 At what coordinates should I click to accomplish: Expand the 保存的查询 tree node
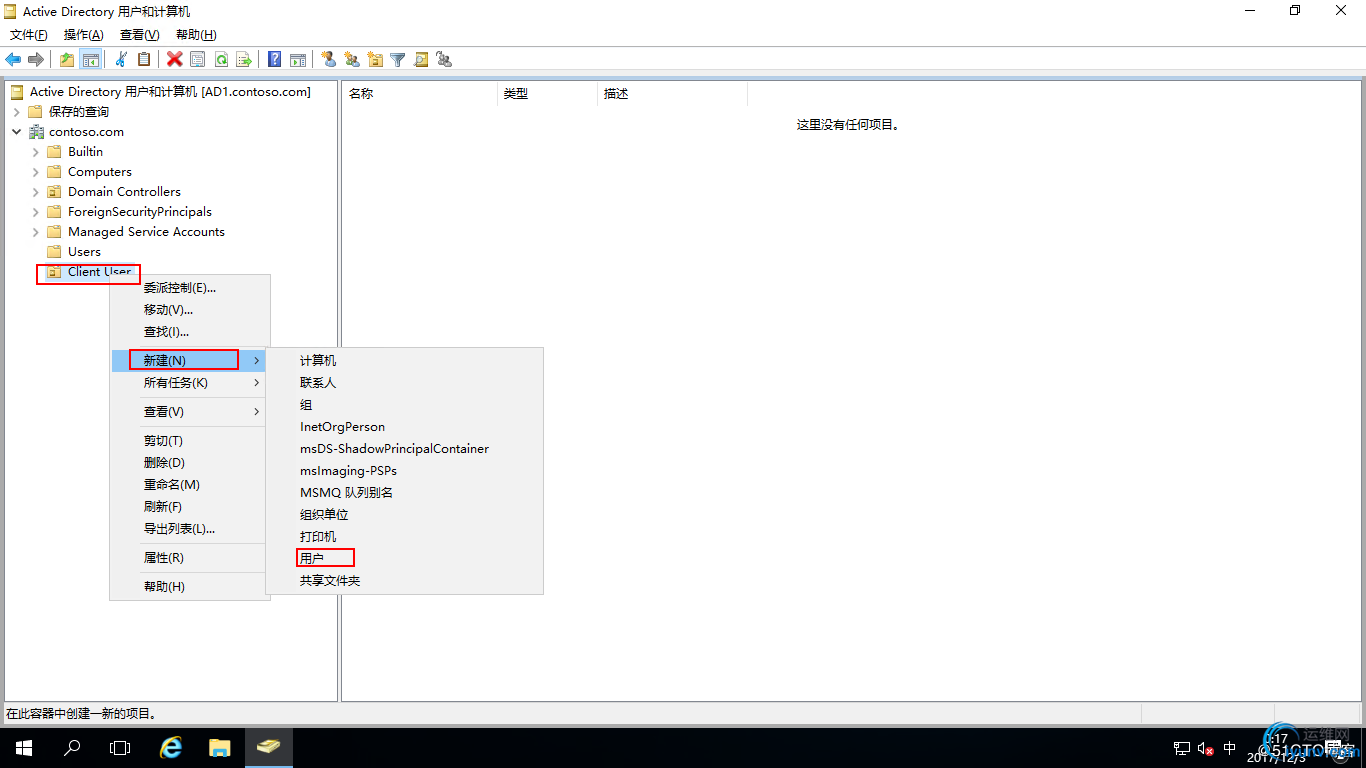click(17, 112)
